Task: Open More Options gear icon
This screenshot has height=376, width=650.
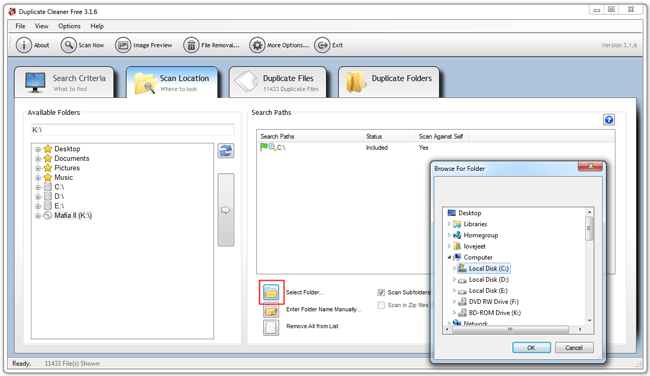Action: (x=257, y=45)
